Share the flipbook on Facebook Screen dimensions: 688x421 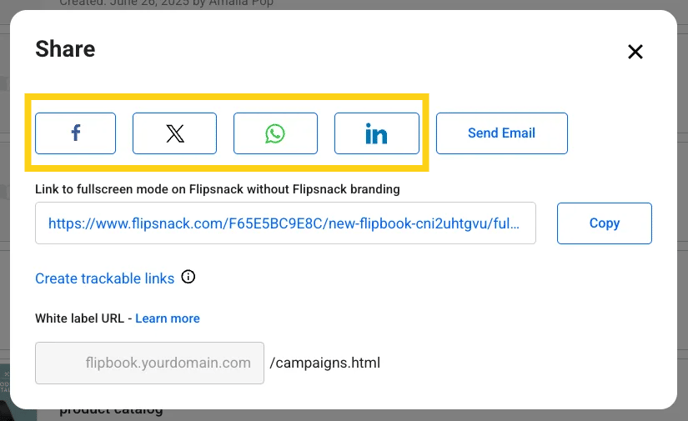point(75,133)
